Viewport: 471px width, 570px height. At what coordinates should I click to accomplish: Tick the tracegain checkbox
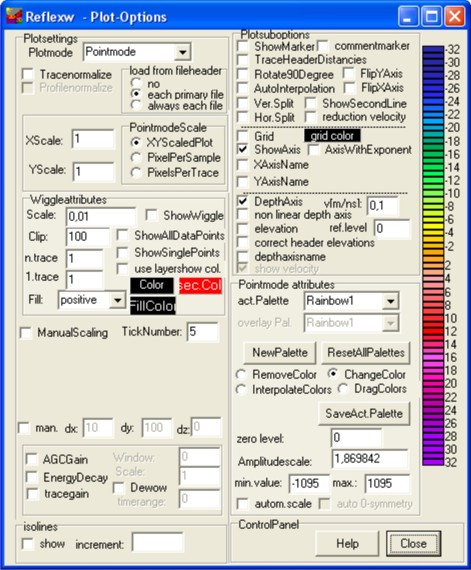click(32, 494)
